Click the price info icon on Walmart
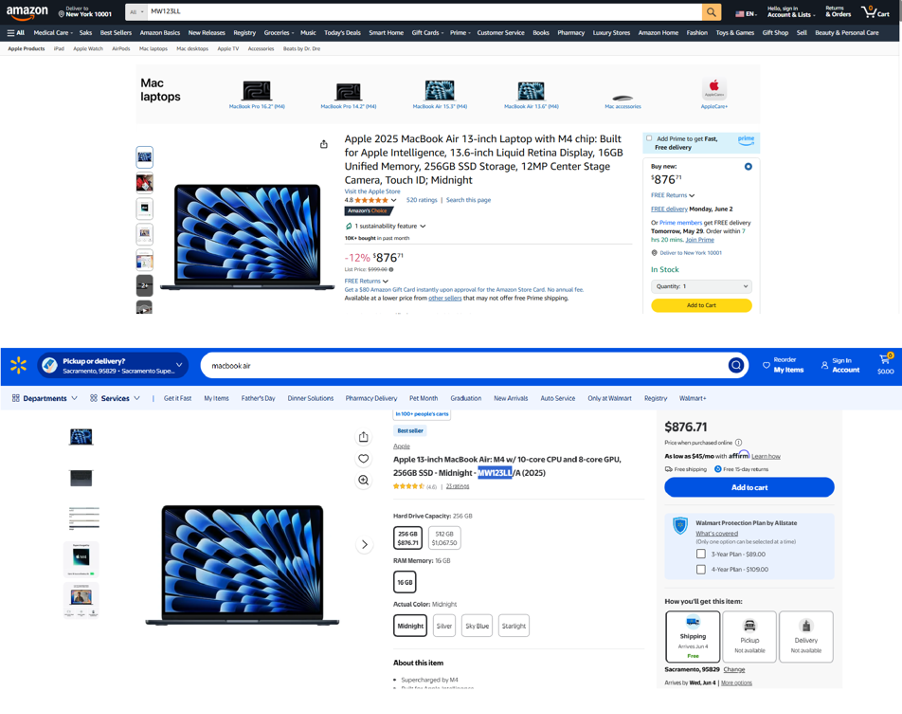 pyautogui.click(x=738, y=442)
